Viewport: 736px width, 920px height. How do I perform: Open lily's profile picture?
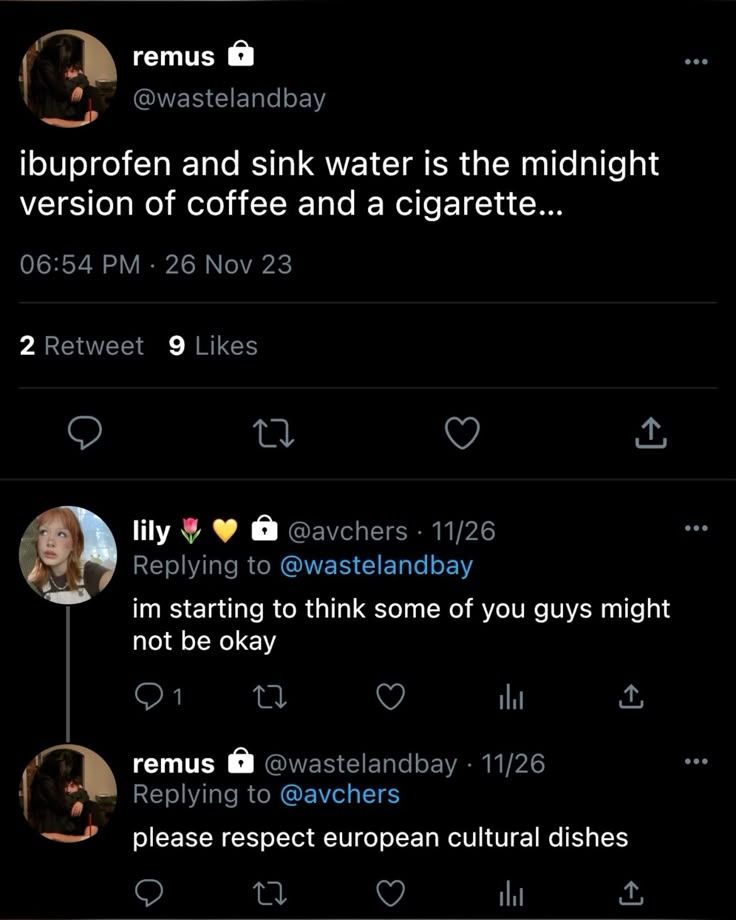tap(69, 554)
